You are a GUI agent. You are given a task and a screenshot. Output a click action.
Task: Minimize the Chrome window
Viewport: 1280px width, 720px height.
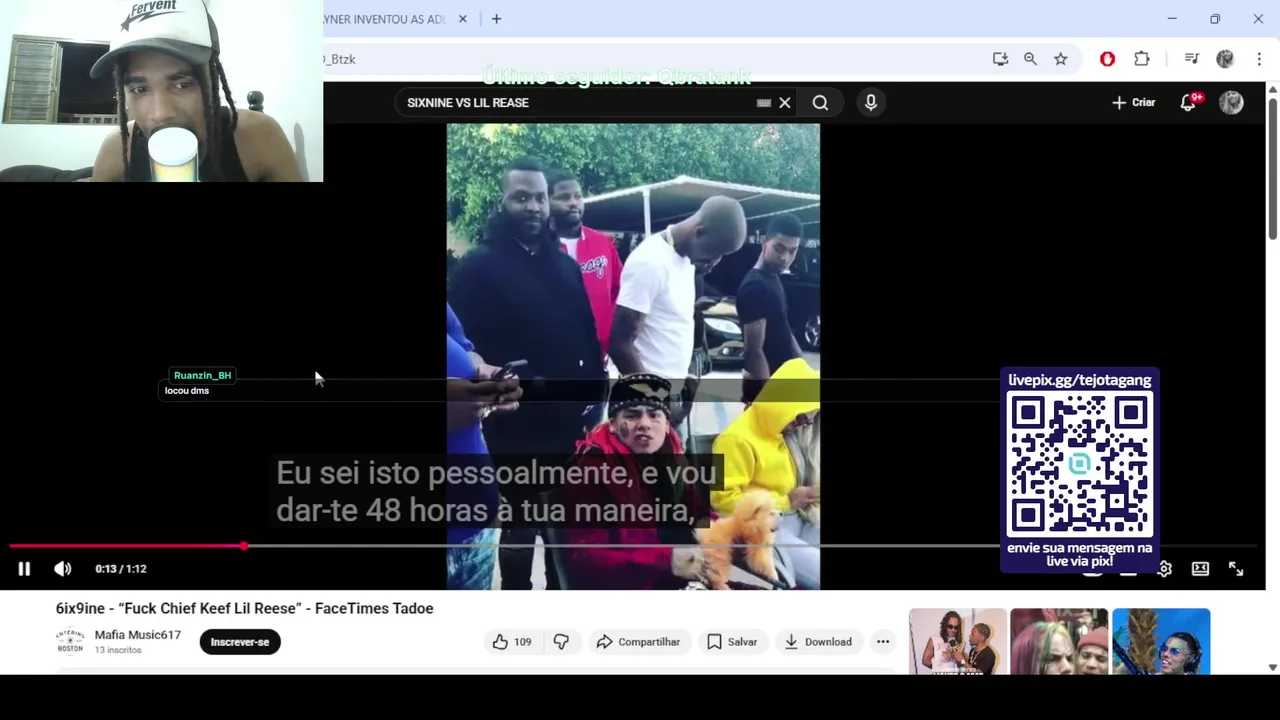(x=1172, y=19)
